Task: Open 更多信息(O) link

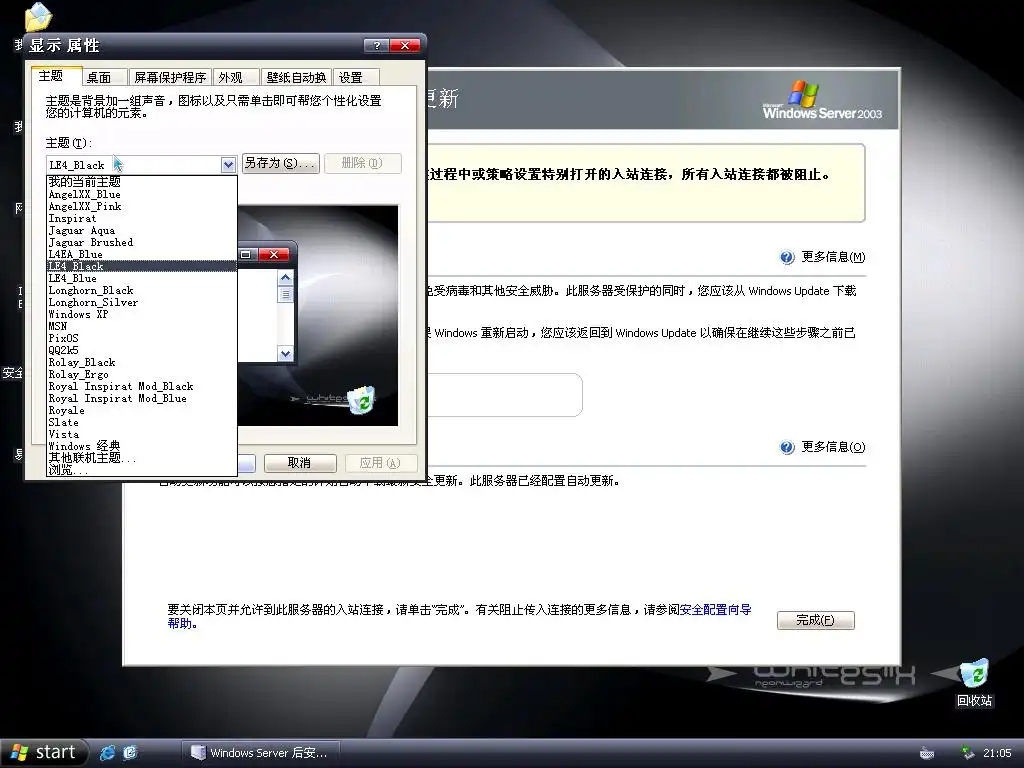Action: (833, 447)
